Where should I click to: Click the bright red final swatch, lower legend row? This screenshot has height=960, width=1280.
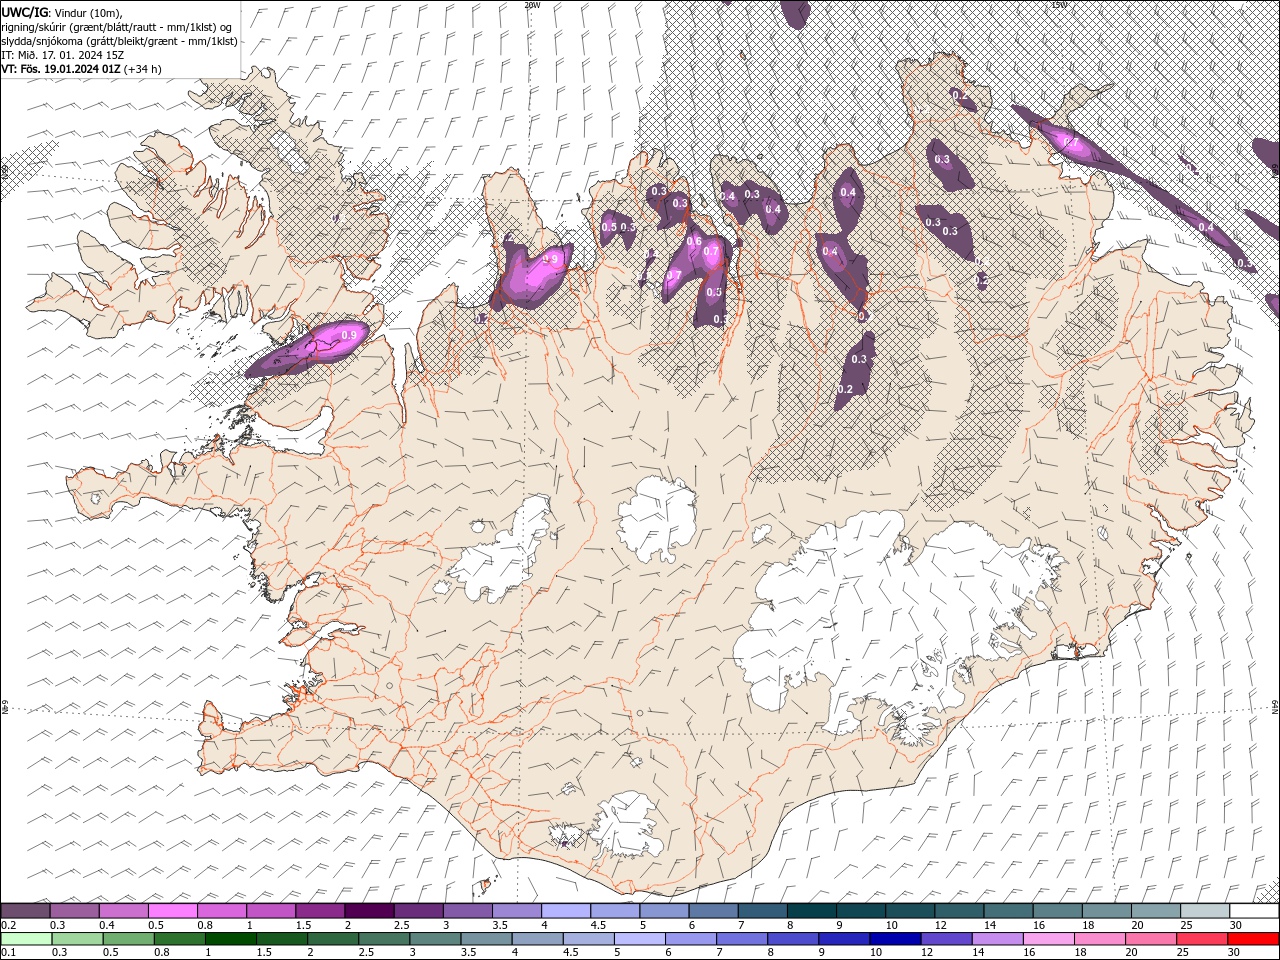pyautogui.click(x=1255, y=939)
